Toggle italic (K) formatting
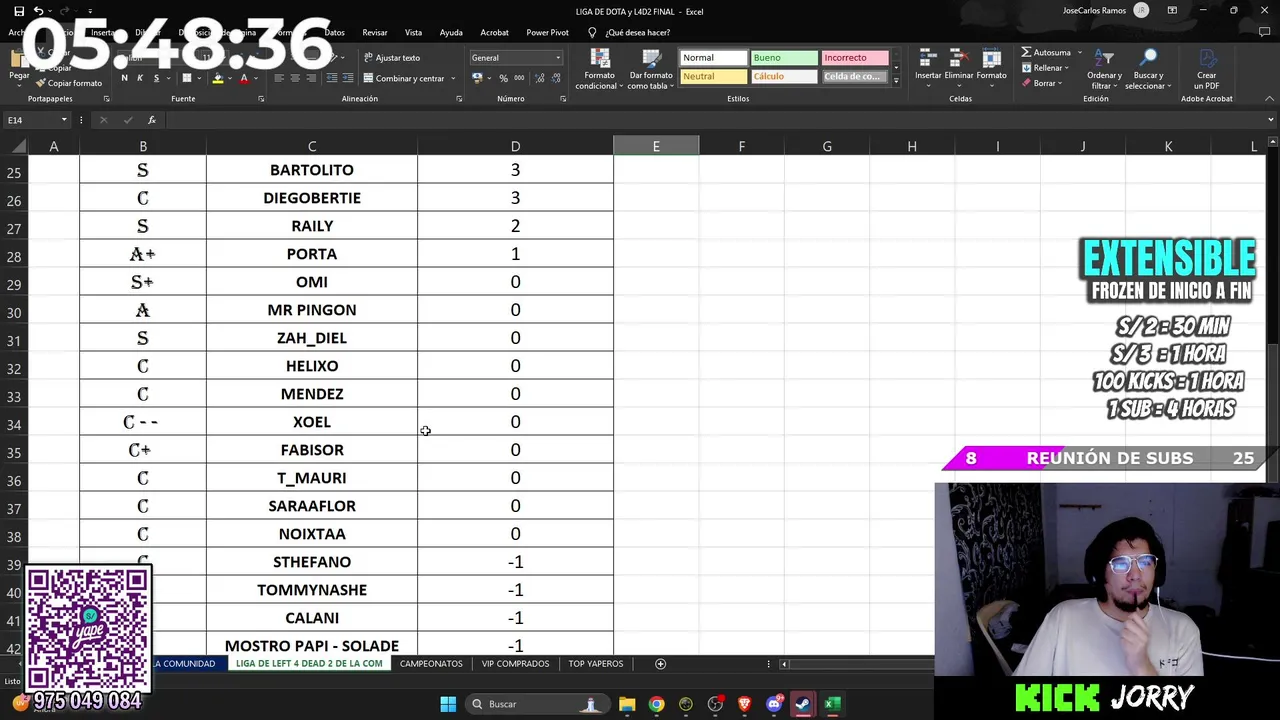 point(139,78)
